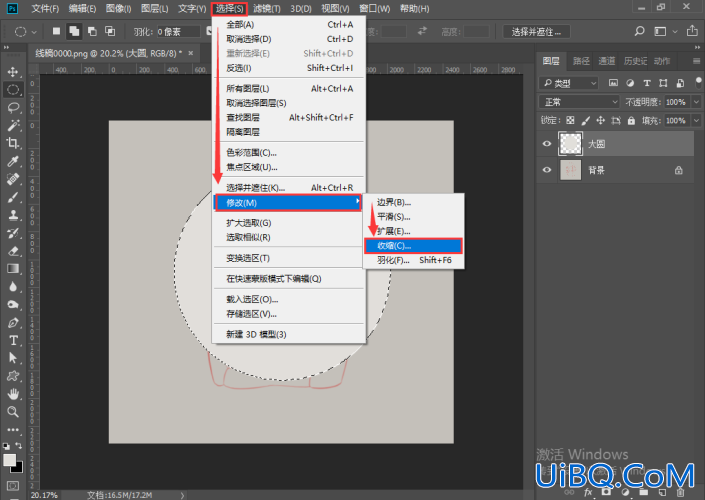The width and height of the screenshot is (705, 500).
Task: Select the Move tool
Action: click(13, 71)
